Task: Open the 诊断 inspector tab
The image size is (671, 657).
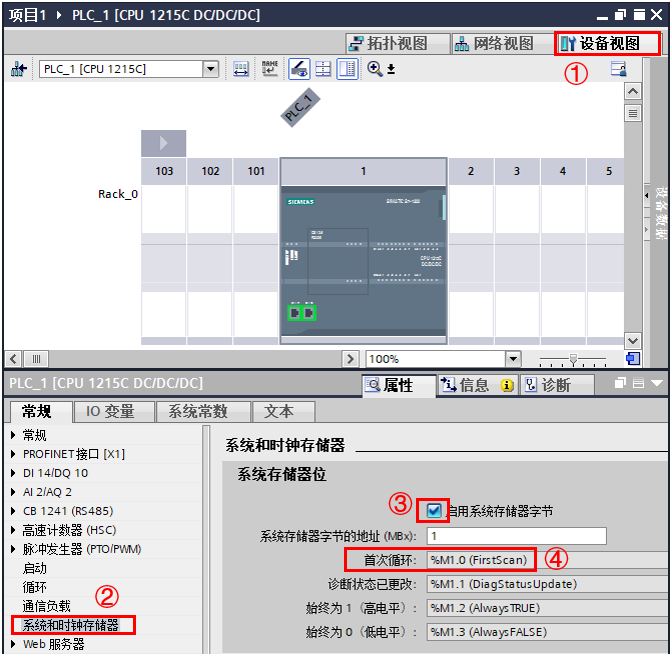Action: [x=556, y=385]
